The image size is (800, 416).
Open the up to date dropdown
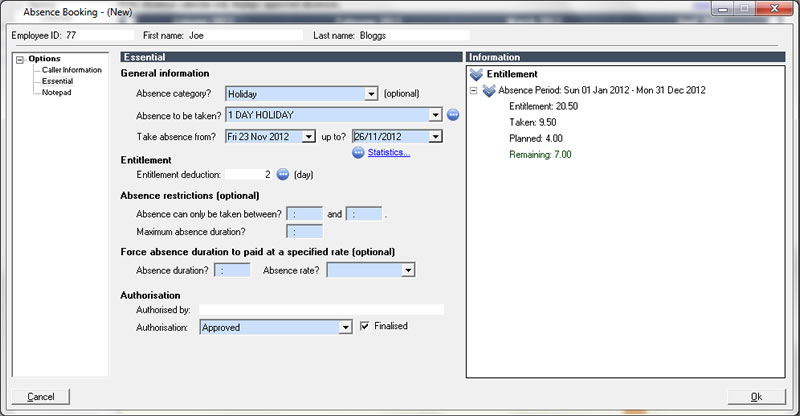pyautogui.click(x=435, y=136)
